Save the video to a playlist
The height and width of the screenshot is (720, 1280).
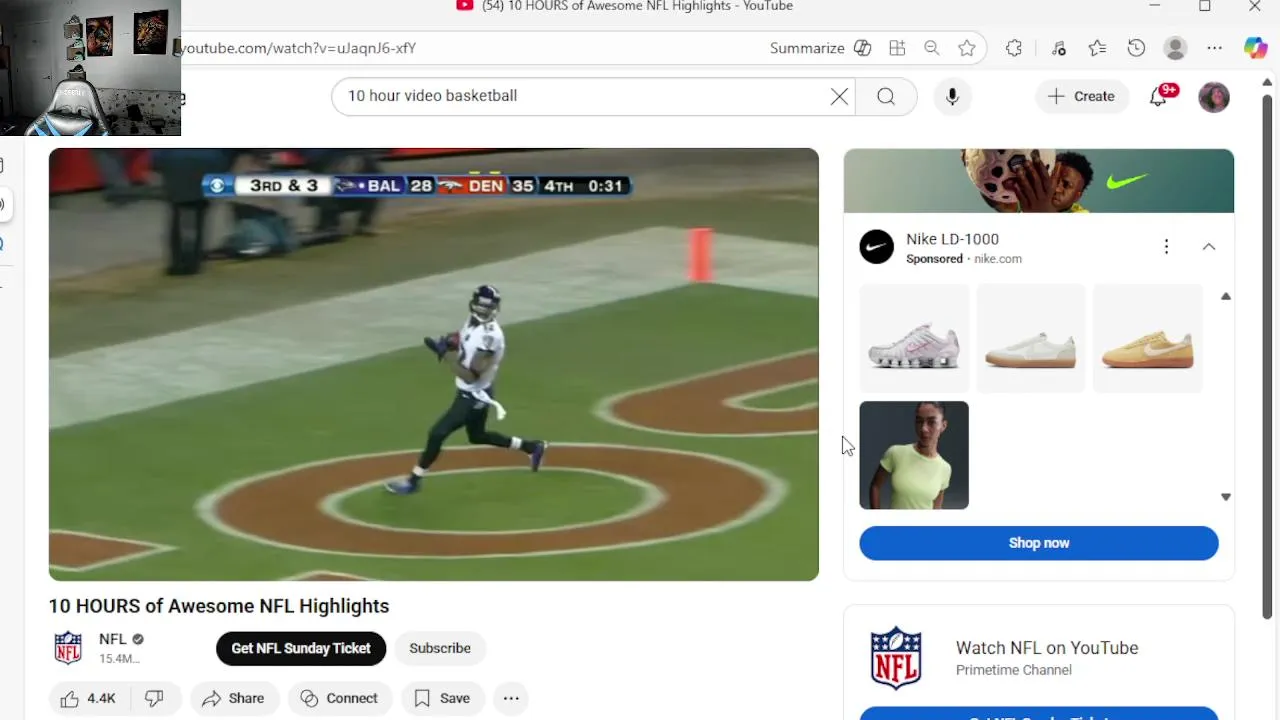point(442,698)
